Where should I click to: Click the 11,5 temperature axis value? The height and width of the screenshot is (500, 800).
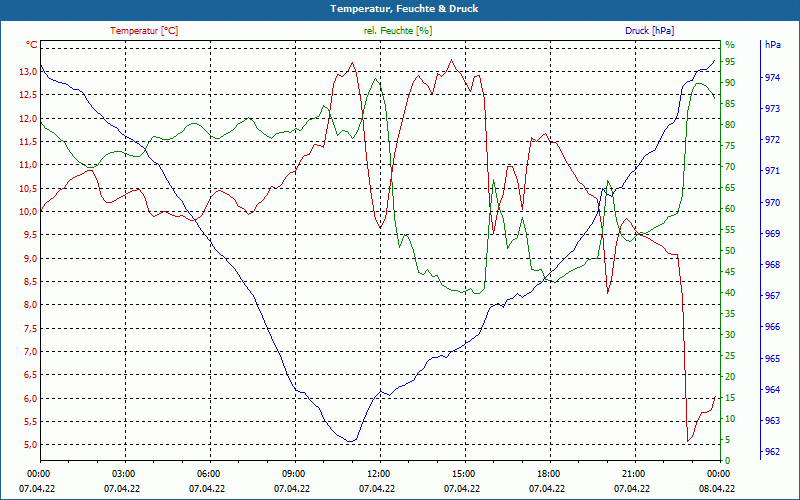pyautogui.click(x=28, y=141)
